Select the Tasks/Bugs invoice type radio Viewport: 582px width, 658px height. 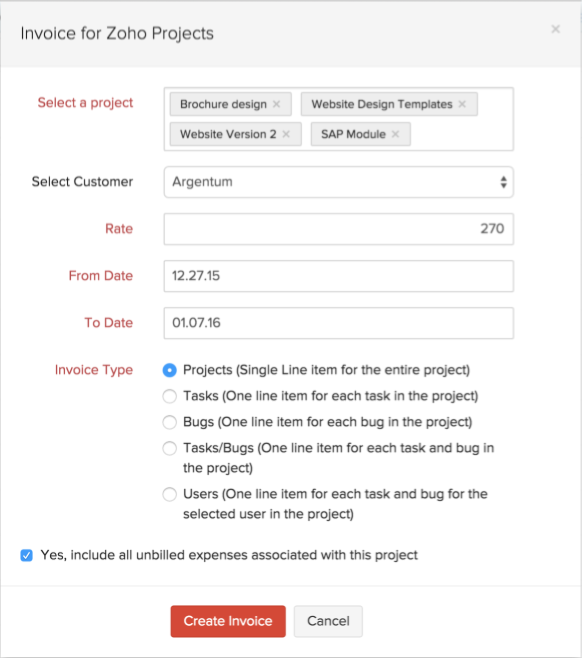(x=170, y=448)
